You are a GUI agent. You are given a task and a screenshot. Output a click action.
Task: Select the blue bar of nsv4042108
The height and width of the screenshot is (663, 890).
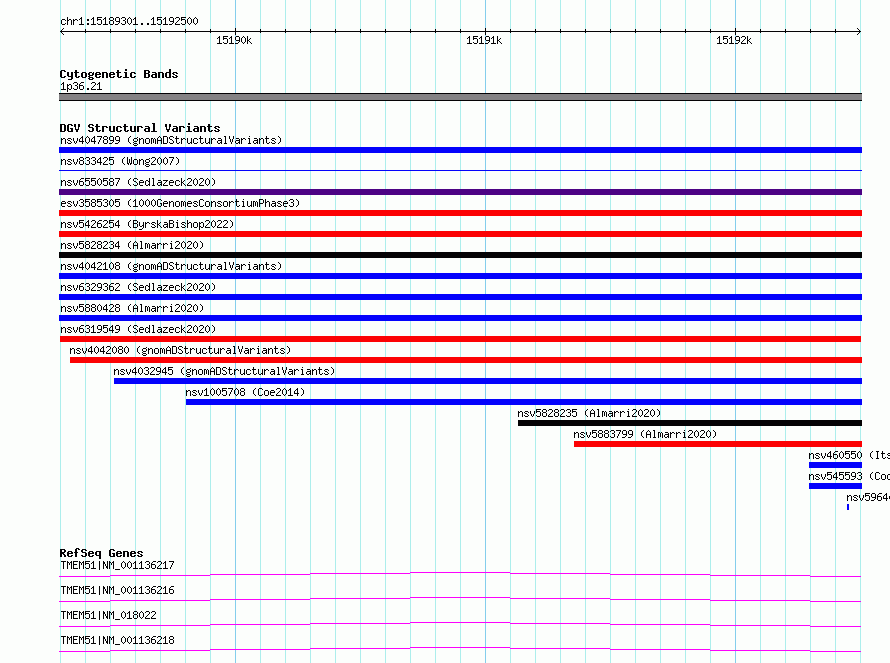coord(460,276)
